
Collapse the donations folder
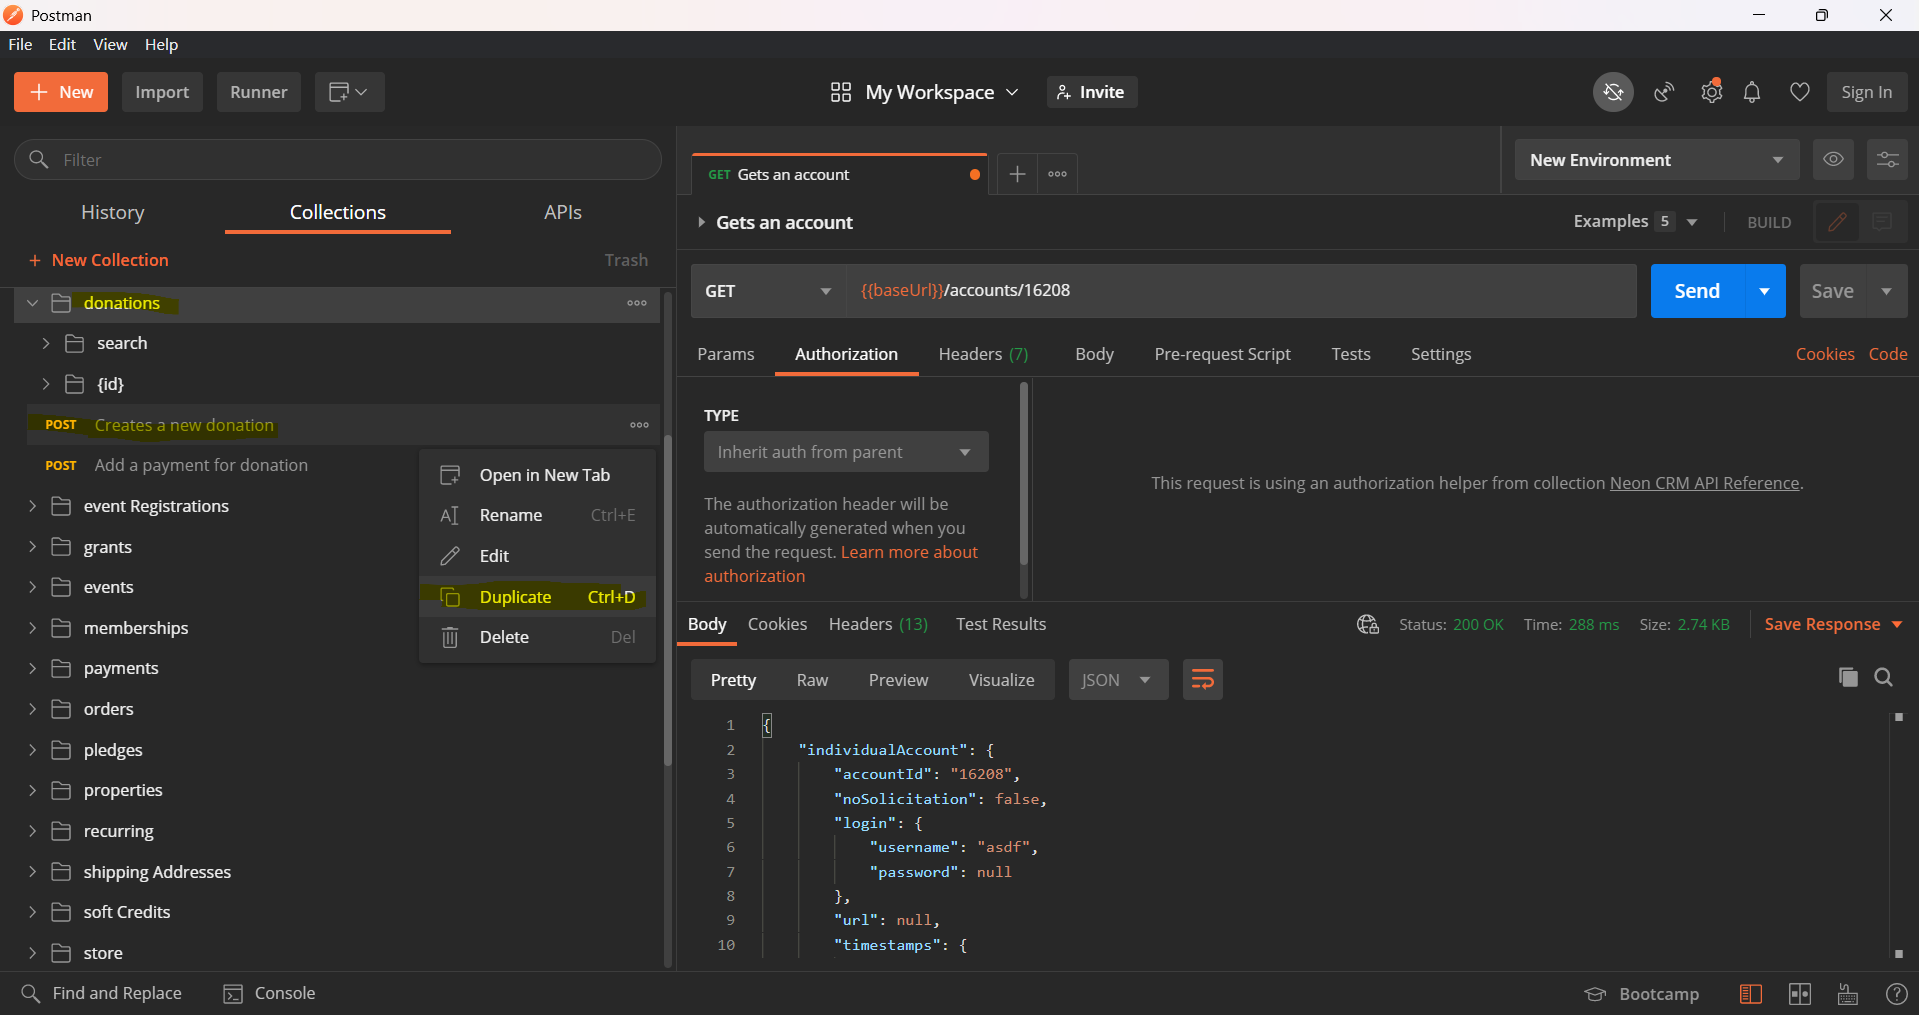(x=32, y=303)
